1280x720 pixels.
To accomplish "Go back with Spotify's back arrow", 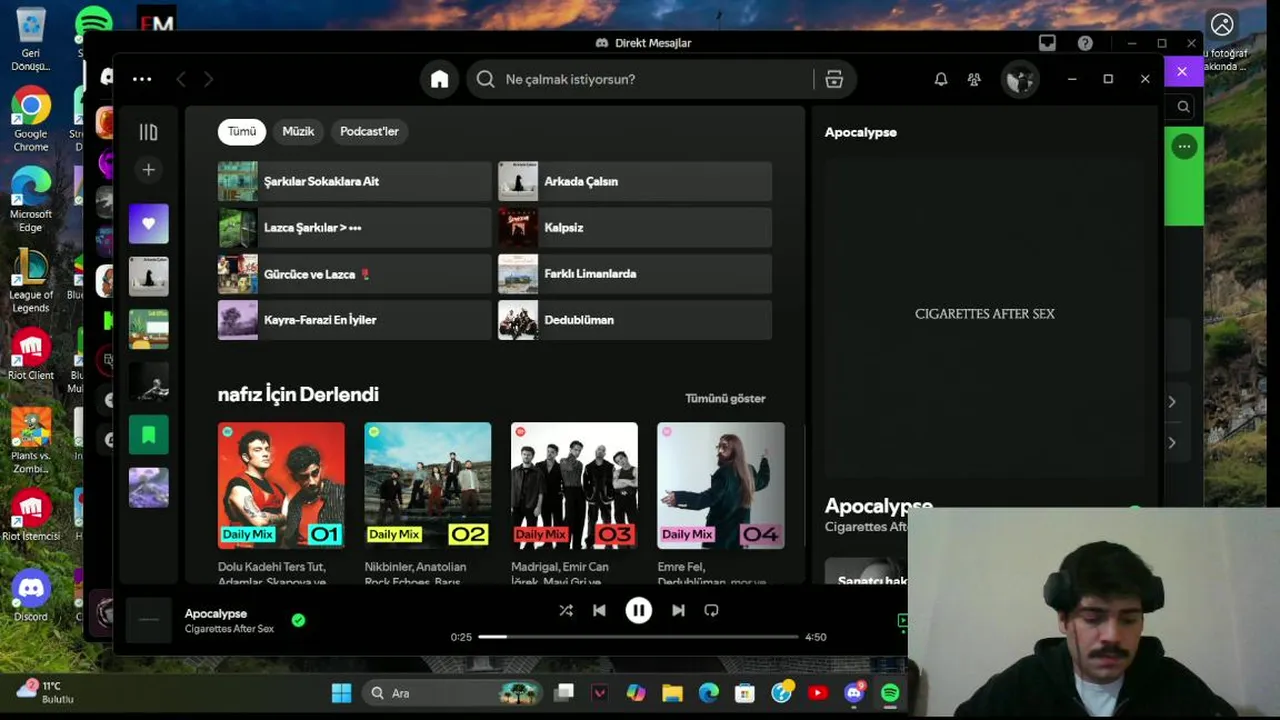I will point(181,79).
